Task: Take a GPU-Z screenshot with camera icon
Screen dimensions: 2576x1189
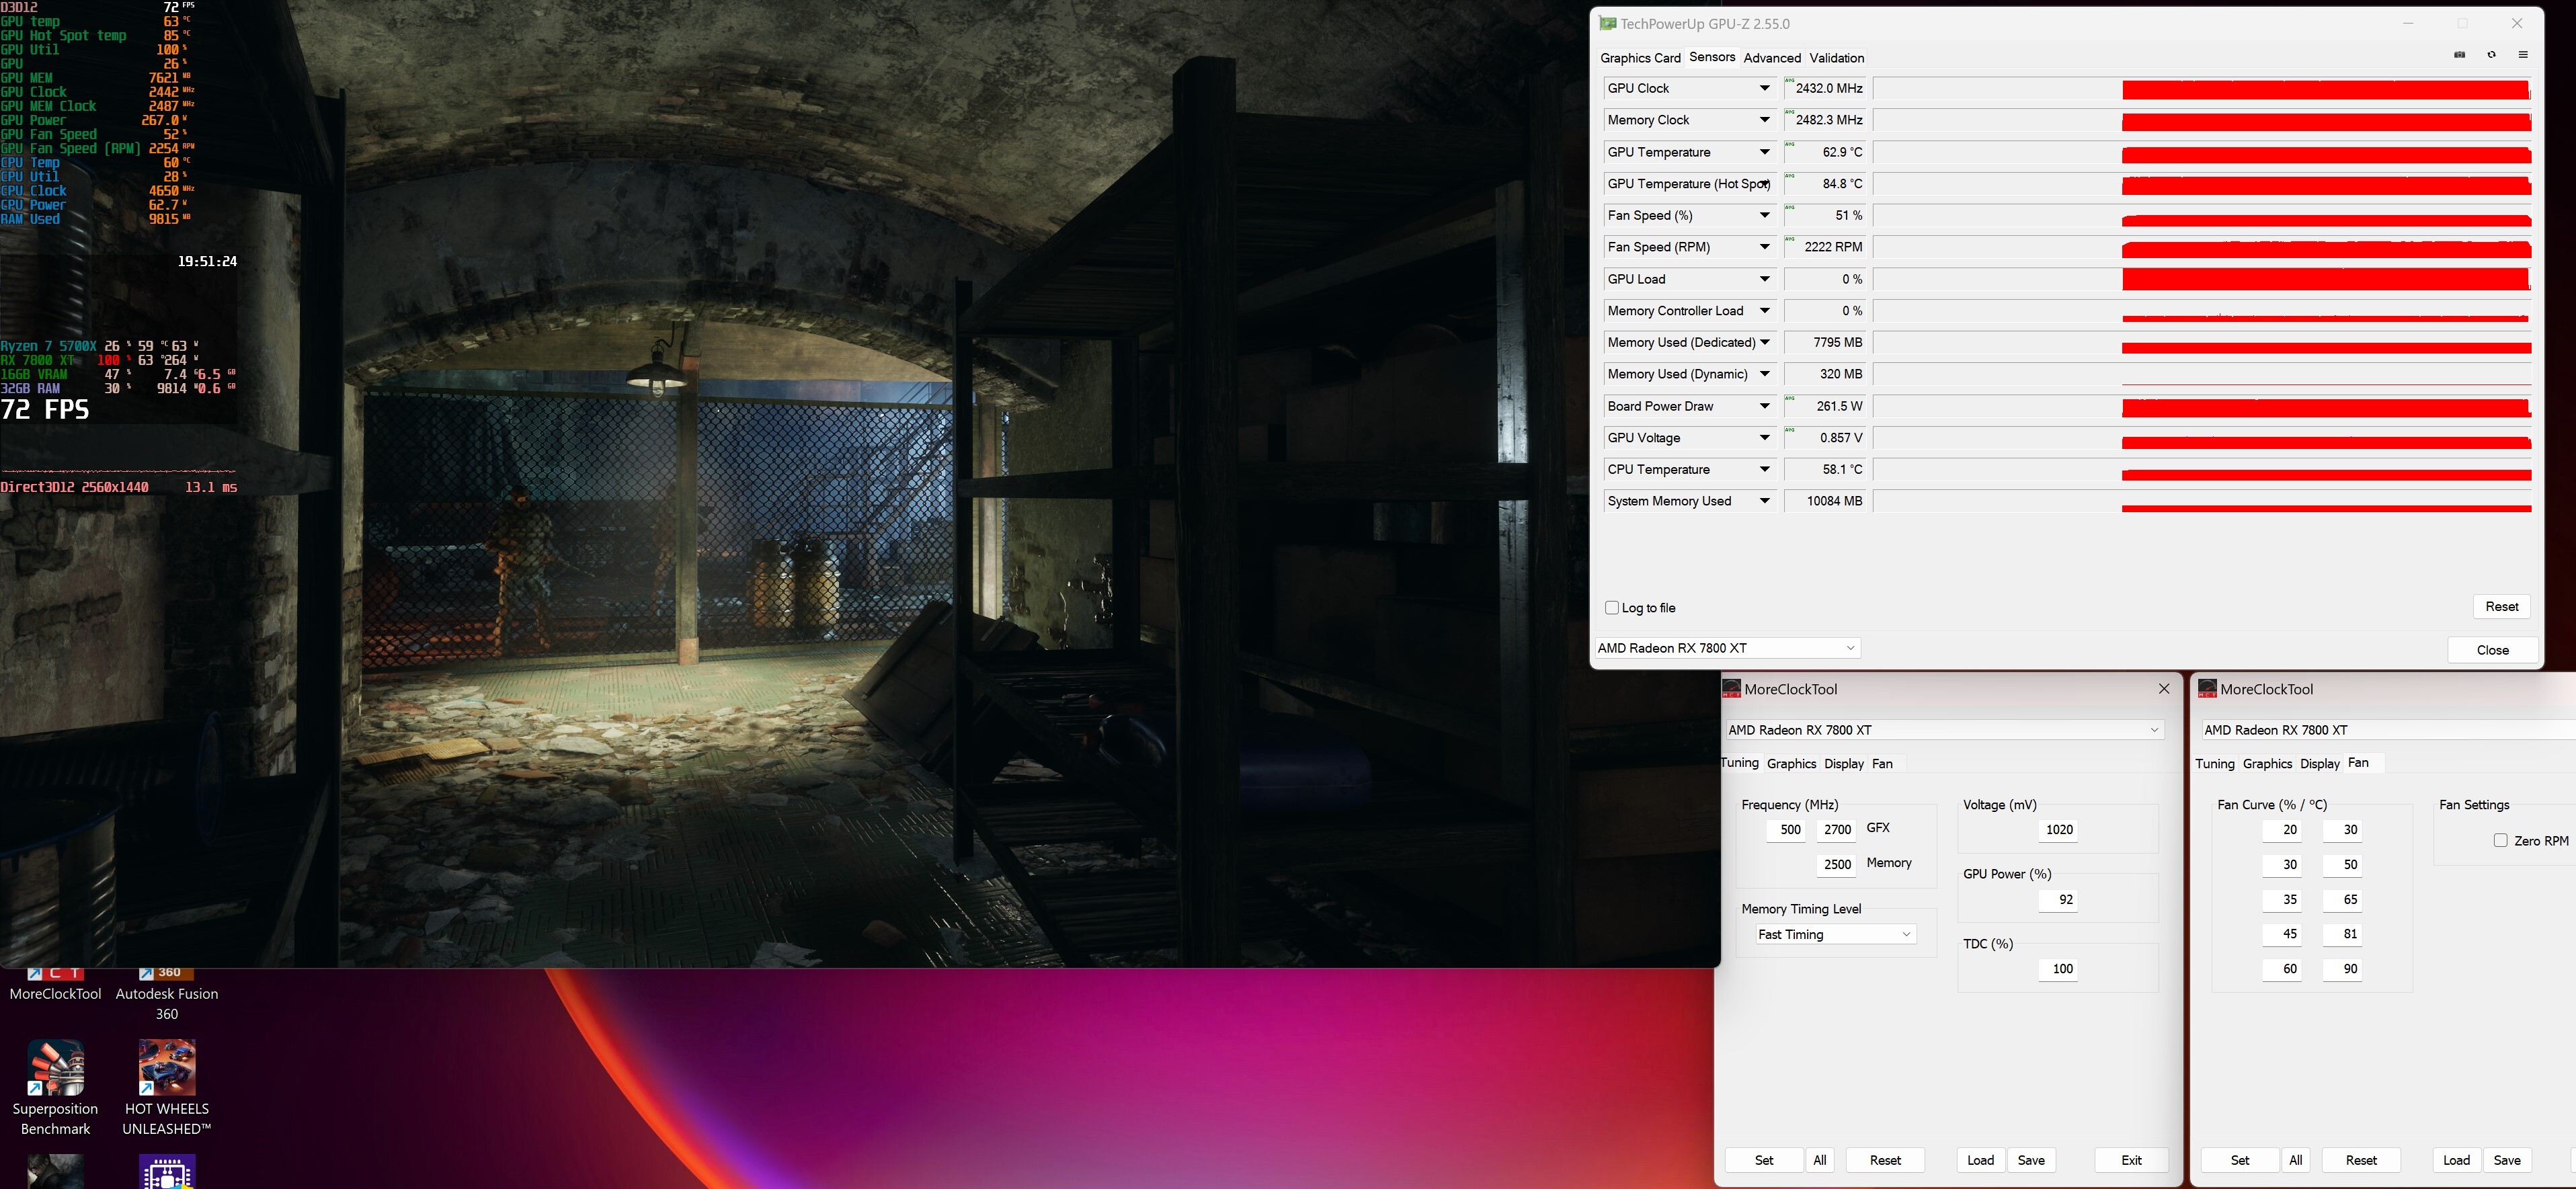Action: (2459, 55)
